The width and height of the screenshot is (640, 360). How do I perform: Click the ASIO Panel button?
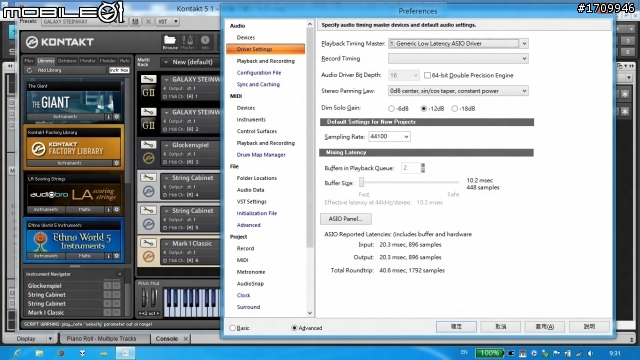[346, 219]
